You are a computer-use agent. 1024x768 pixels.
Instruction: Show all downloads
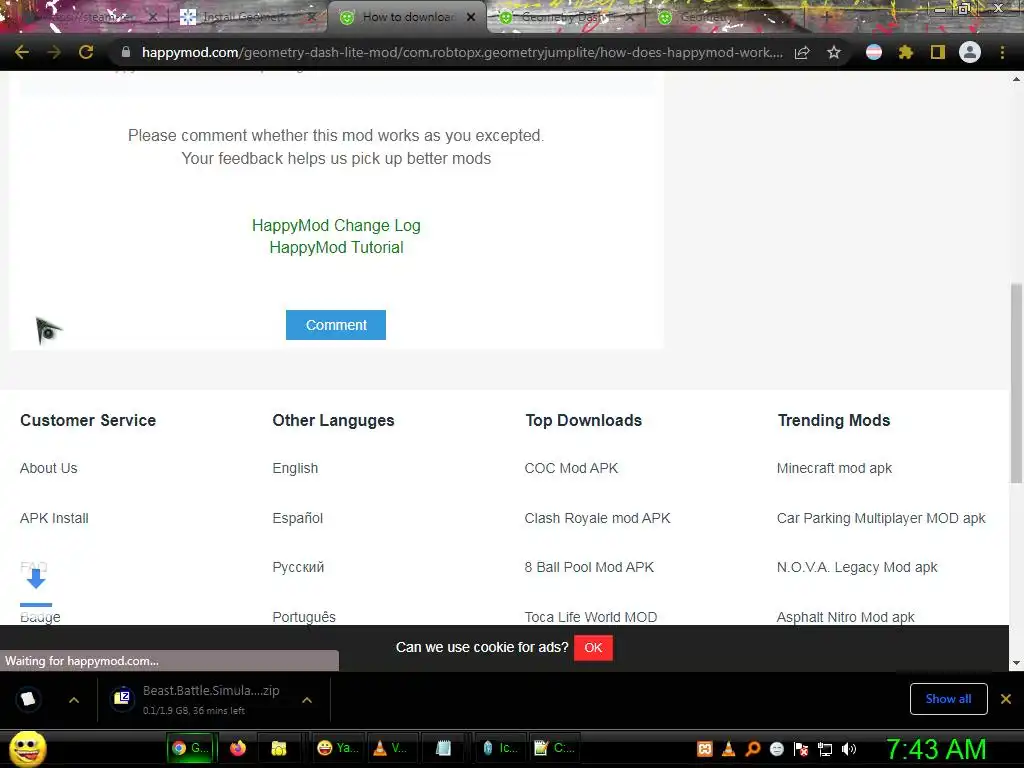pyautogui.click(x=948, y=699)
